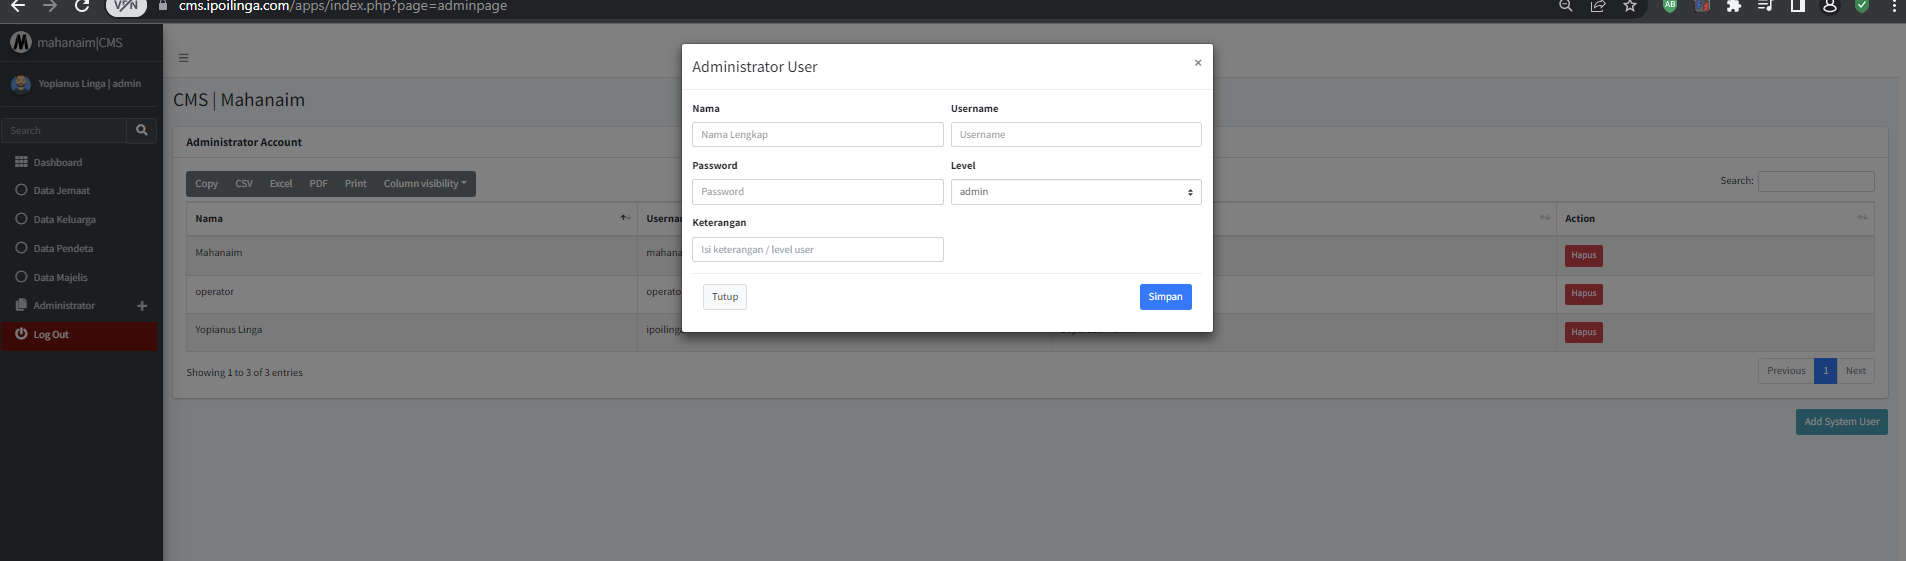Open the Level dropdown showing admin
The image size is (1906, 561).
(1076, 192)
